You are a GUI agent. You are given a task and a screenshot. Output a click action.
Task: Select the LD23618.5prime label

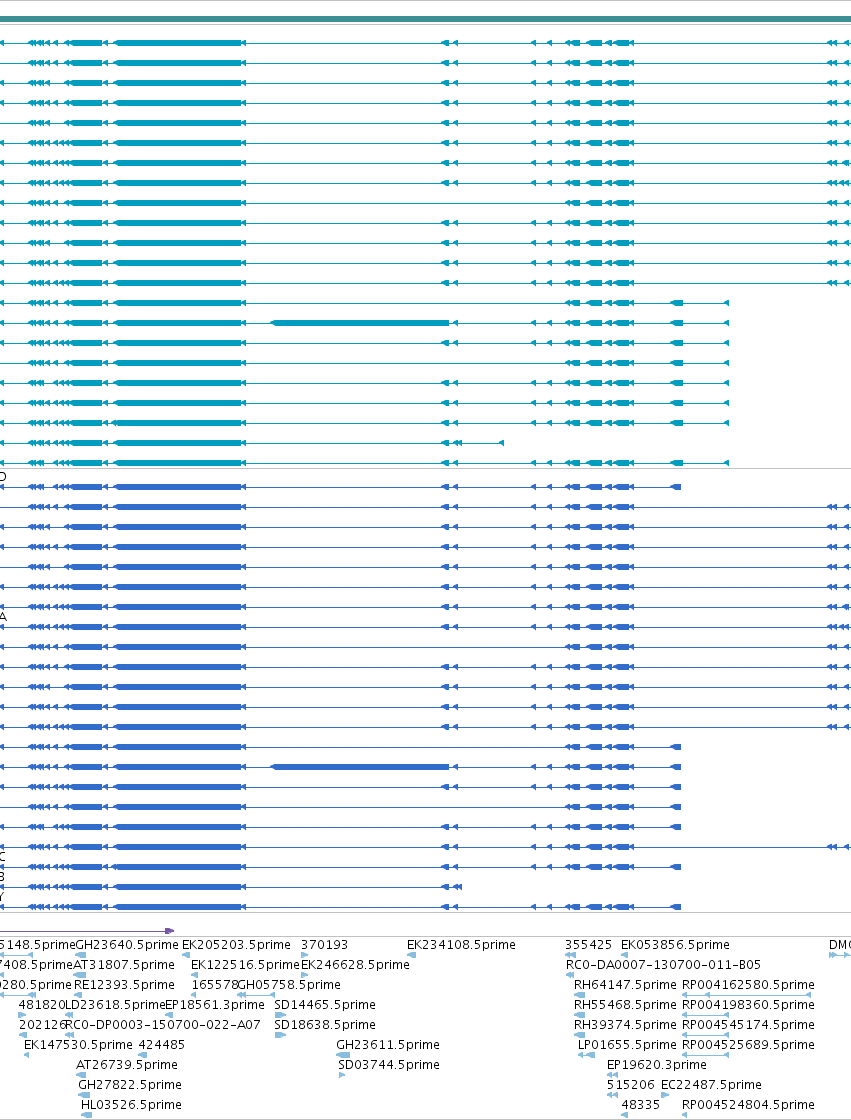(115, 1004)
